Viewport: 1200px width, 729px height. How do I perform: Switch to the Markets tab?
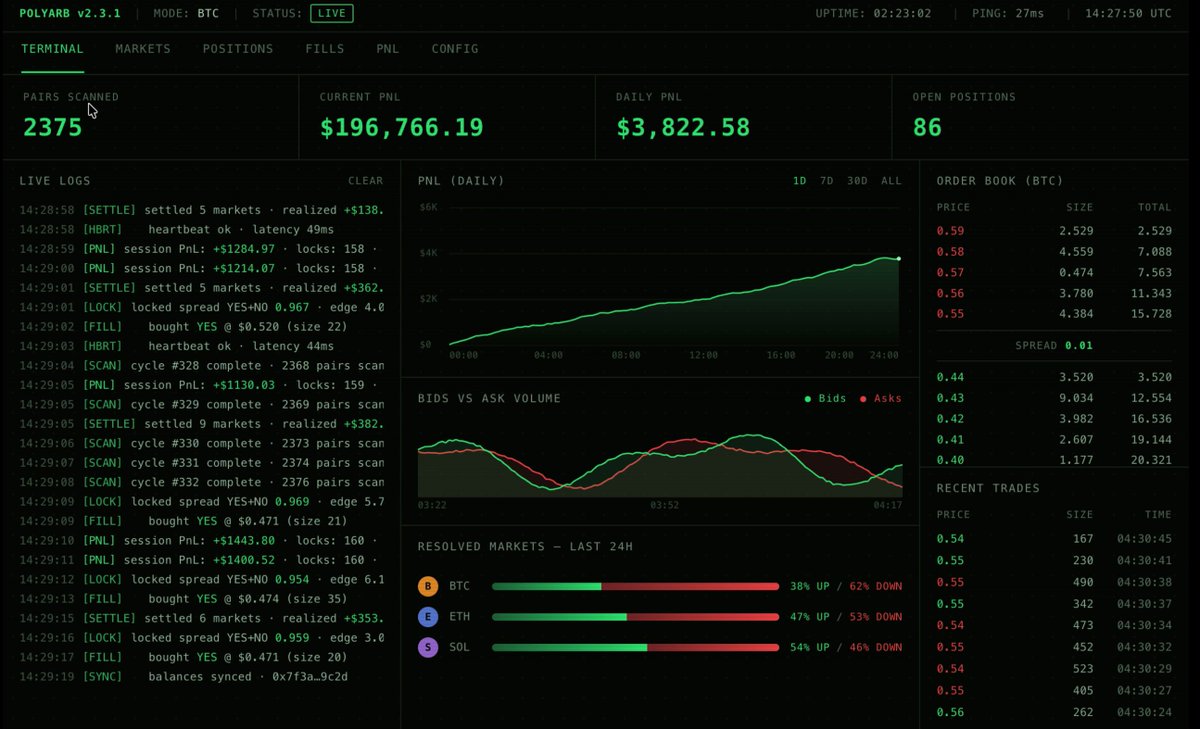click(x=143, y=49)
